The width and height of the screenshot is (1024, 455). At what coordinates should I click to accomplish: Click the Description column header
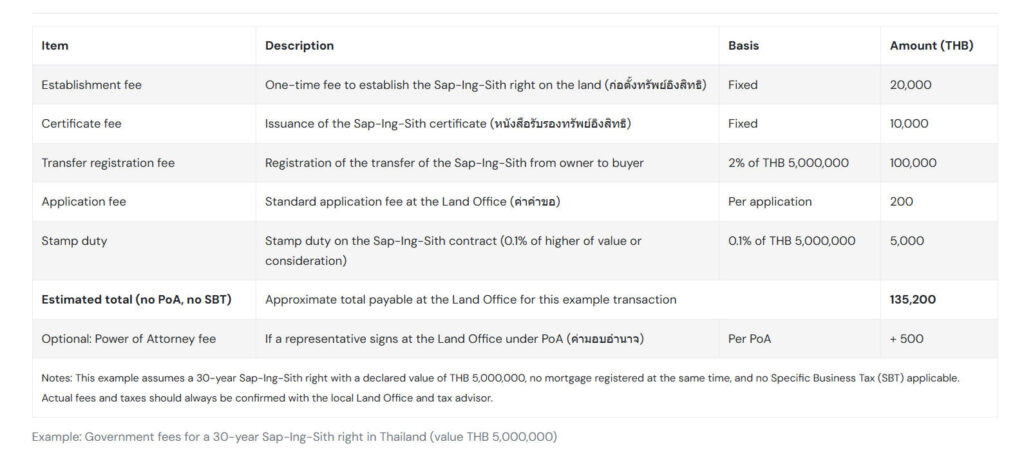[x=299, y=46]
